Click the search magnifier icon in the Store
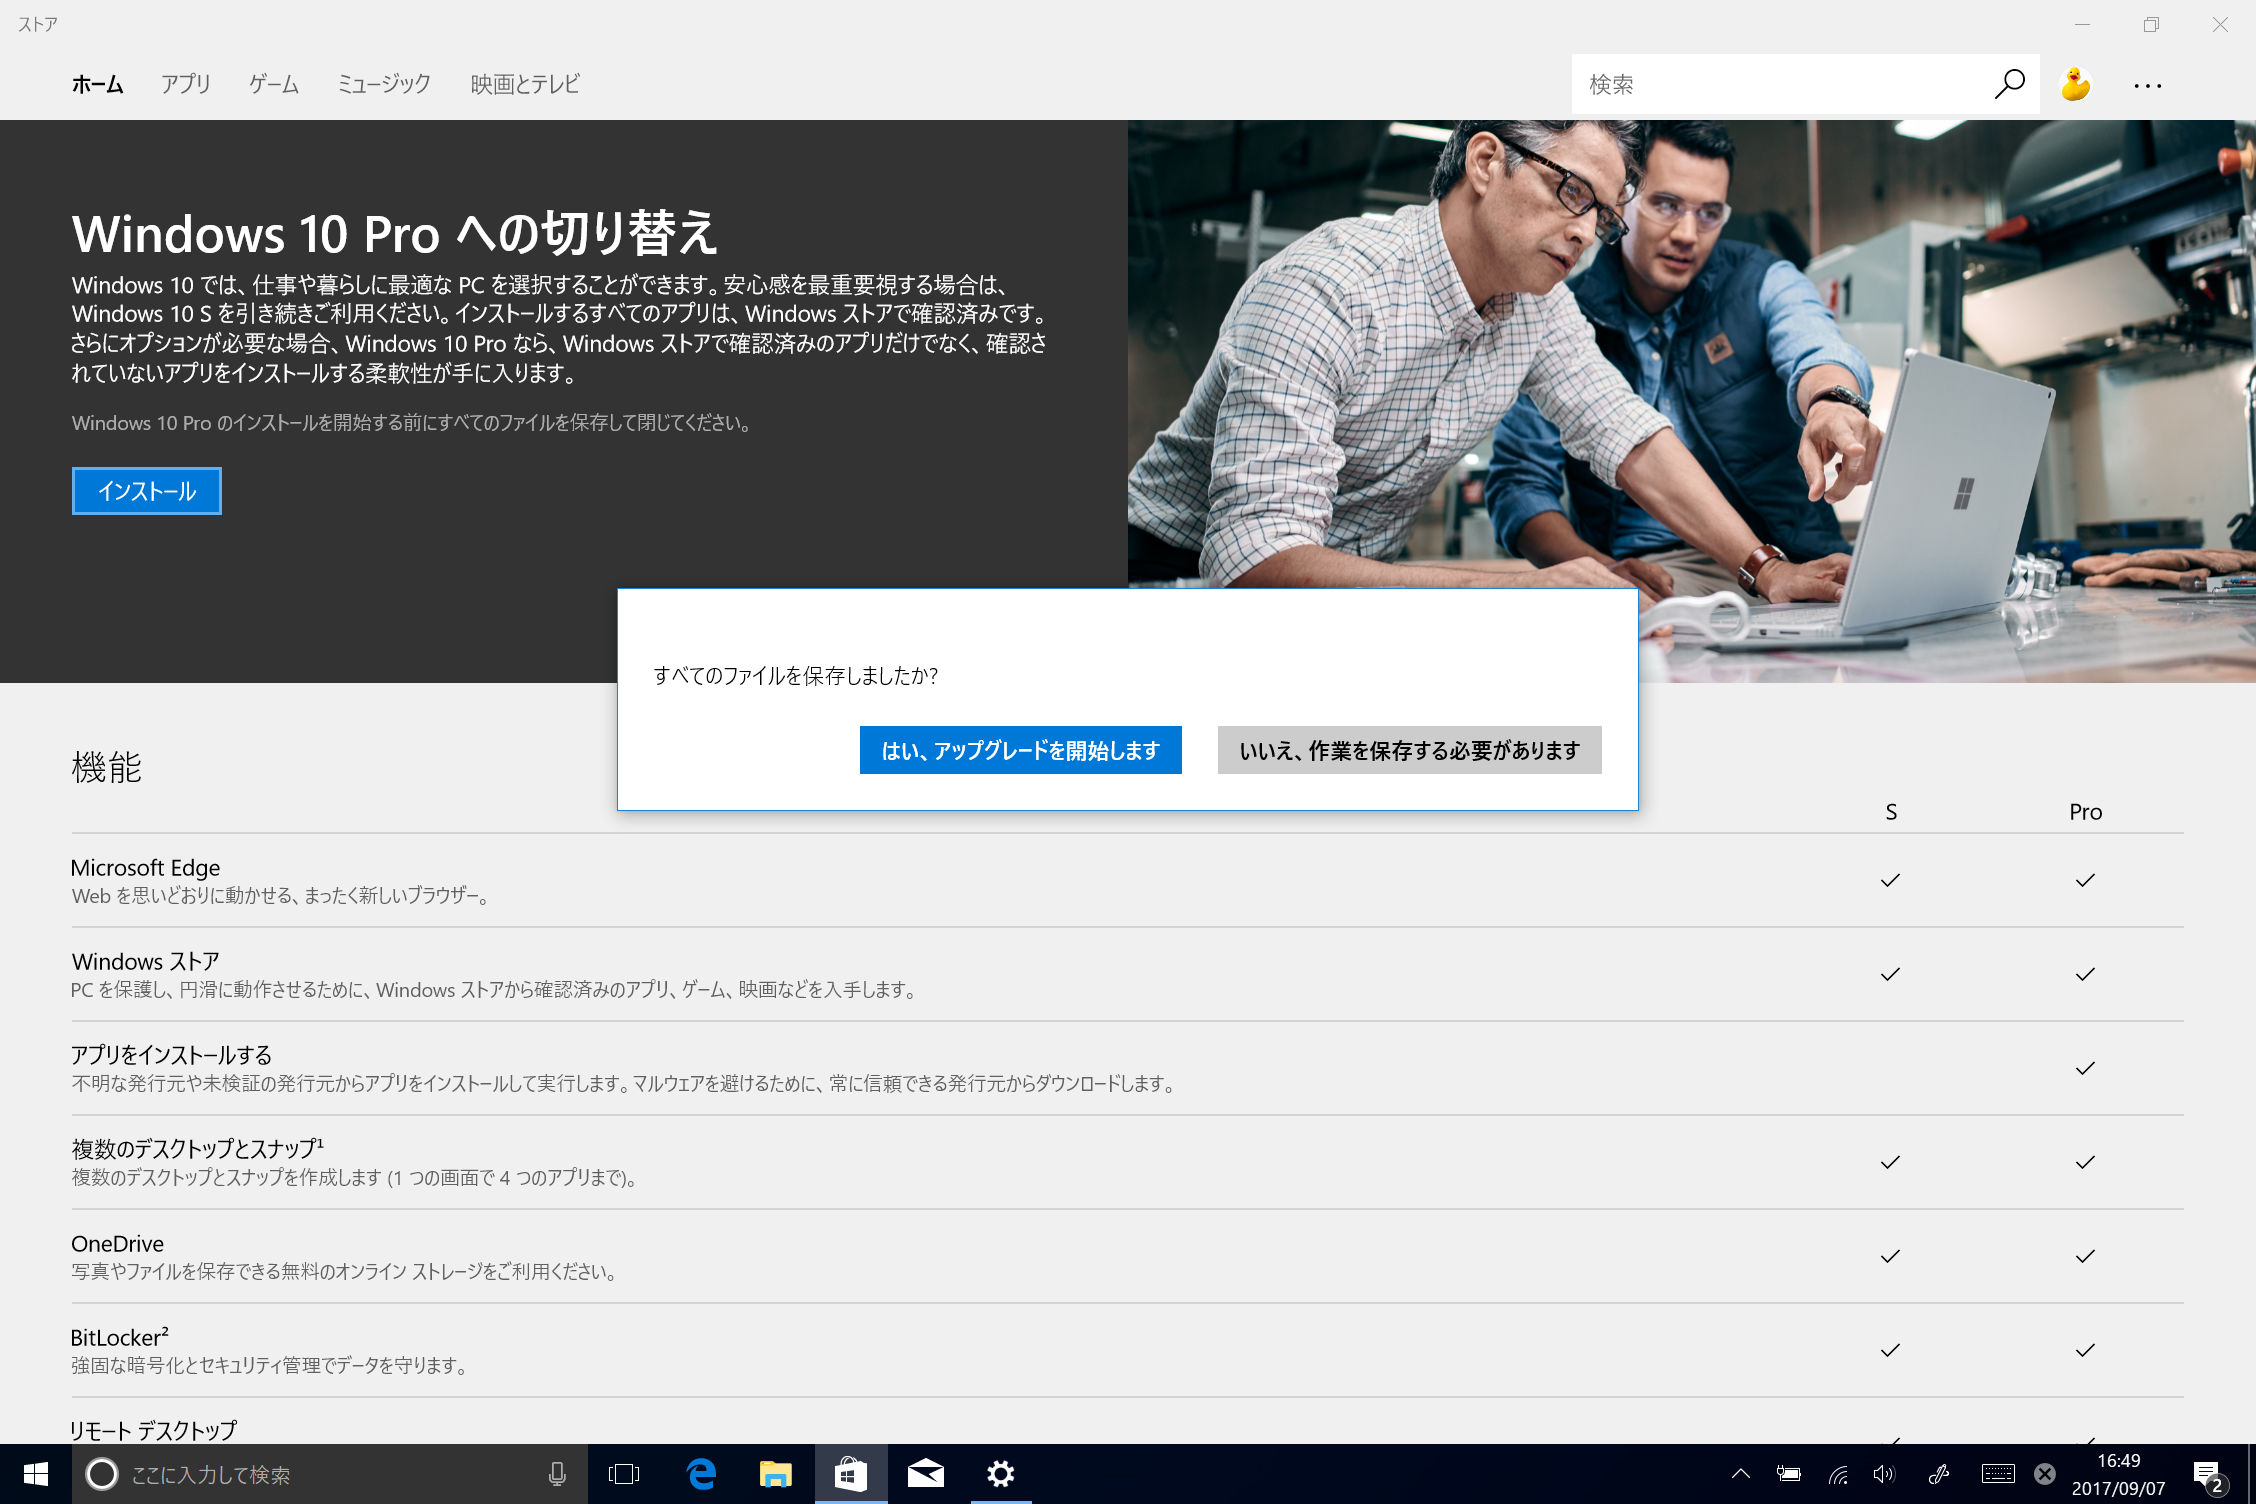The height and width of the screenshot is (1504, 2256). click(x=2009, y=84)
